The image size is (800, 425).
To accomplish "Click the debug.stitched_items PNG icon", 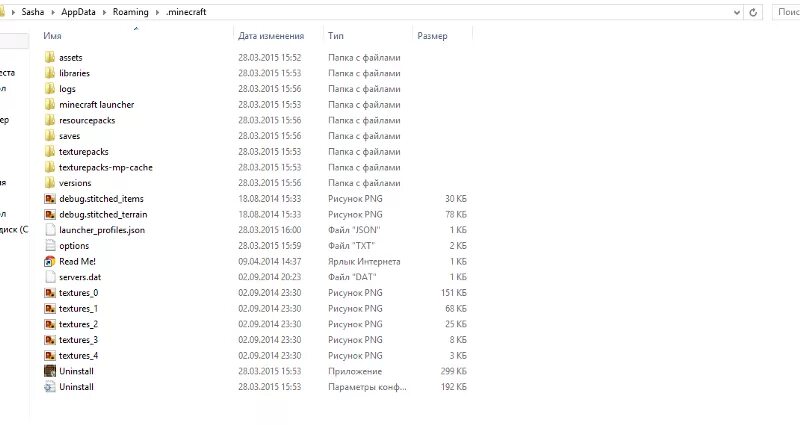I will pos(49,198).
